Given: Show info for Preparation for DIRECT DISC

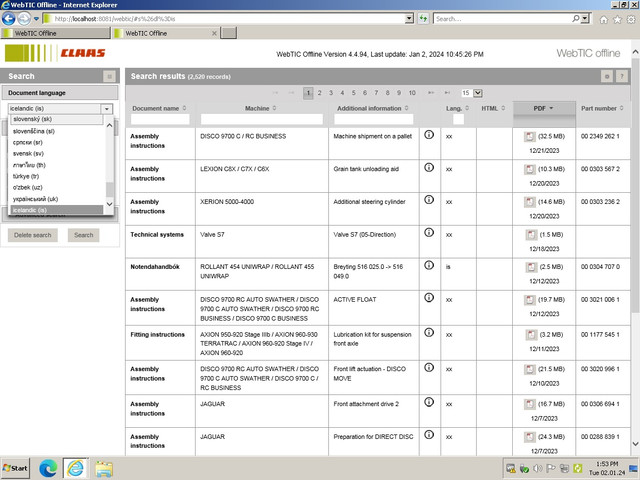Looking at the screenshot, I should tap(429, 435).
